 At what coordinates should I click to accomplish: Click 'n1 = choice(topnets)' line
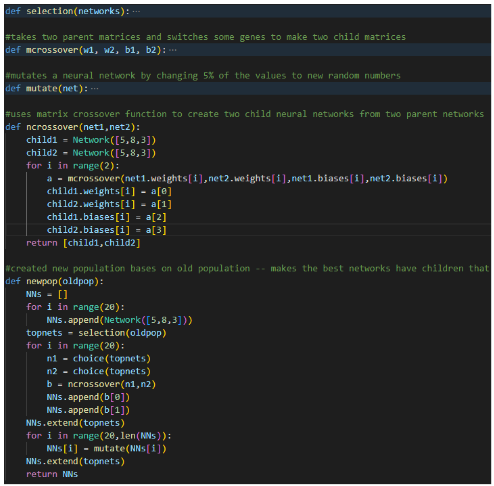pos(99,359)
